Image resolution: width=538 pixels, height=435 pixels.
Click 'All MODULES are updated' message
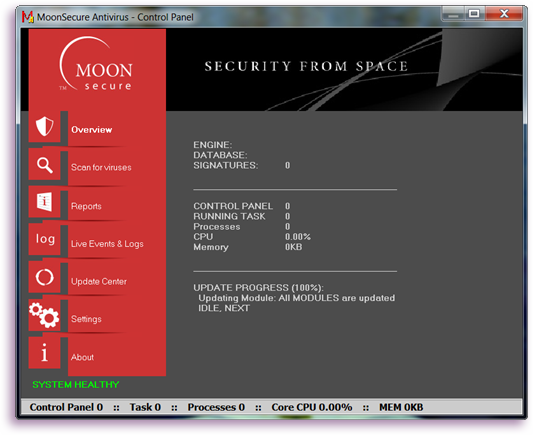click(337, 298)
